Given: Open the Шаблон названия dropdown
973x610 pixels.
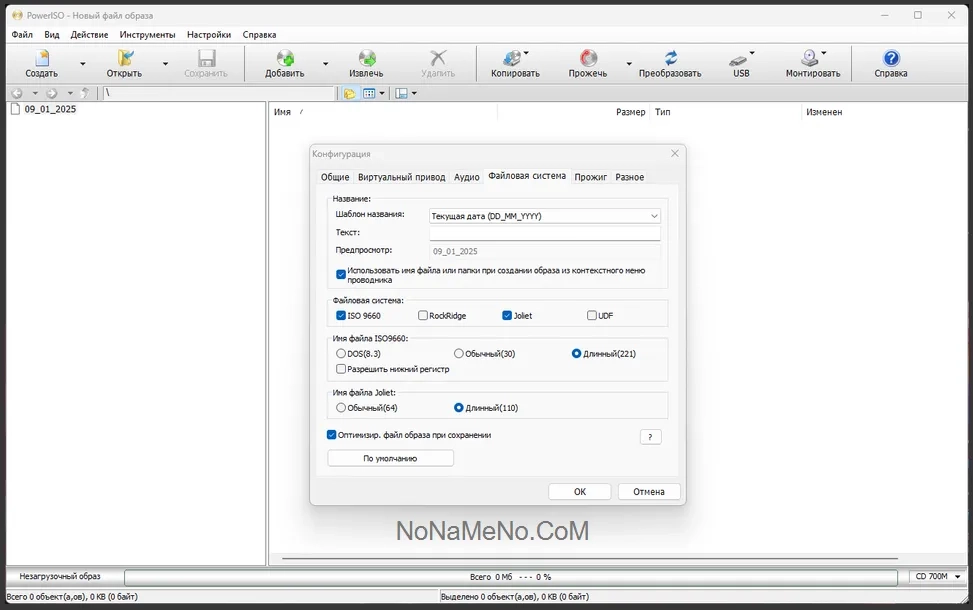Looking at the screenshot, I should tap(654, 216).
